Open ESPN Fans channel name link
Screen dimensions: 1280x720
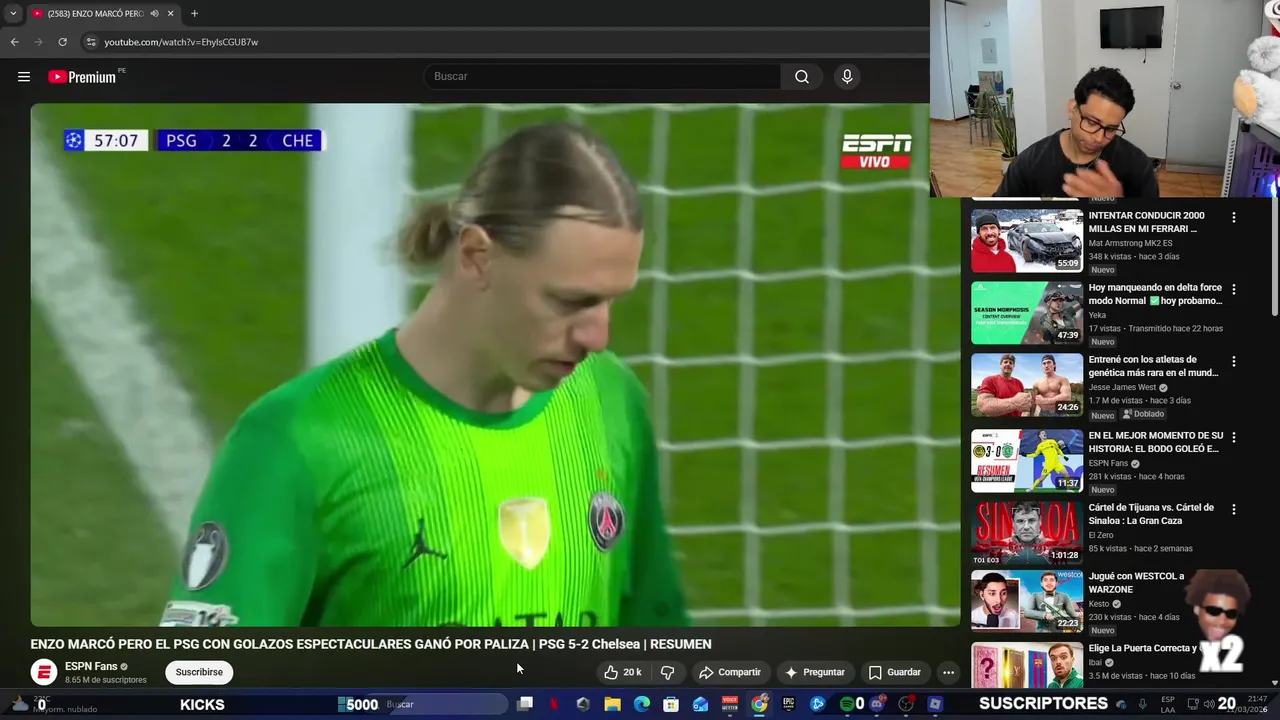91,666
